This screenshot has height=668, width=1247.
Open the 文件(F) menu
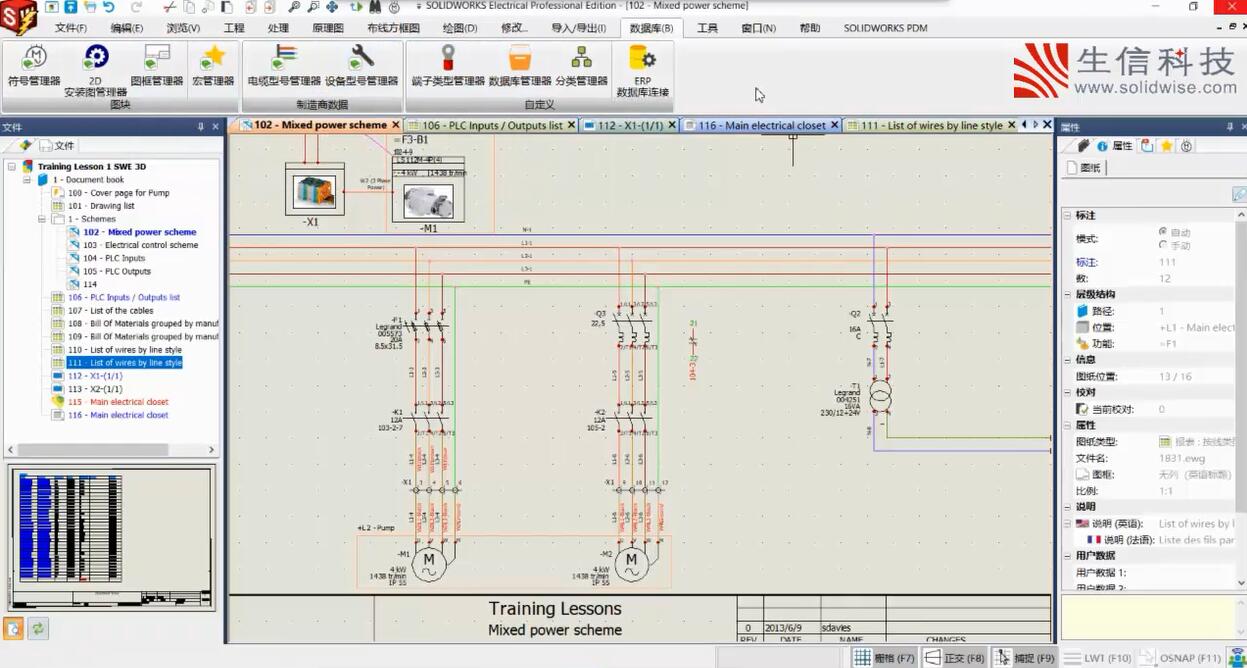point(70,28)
